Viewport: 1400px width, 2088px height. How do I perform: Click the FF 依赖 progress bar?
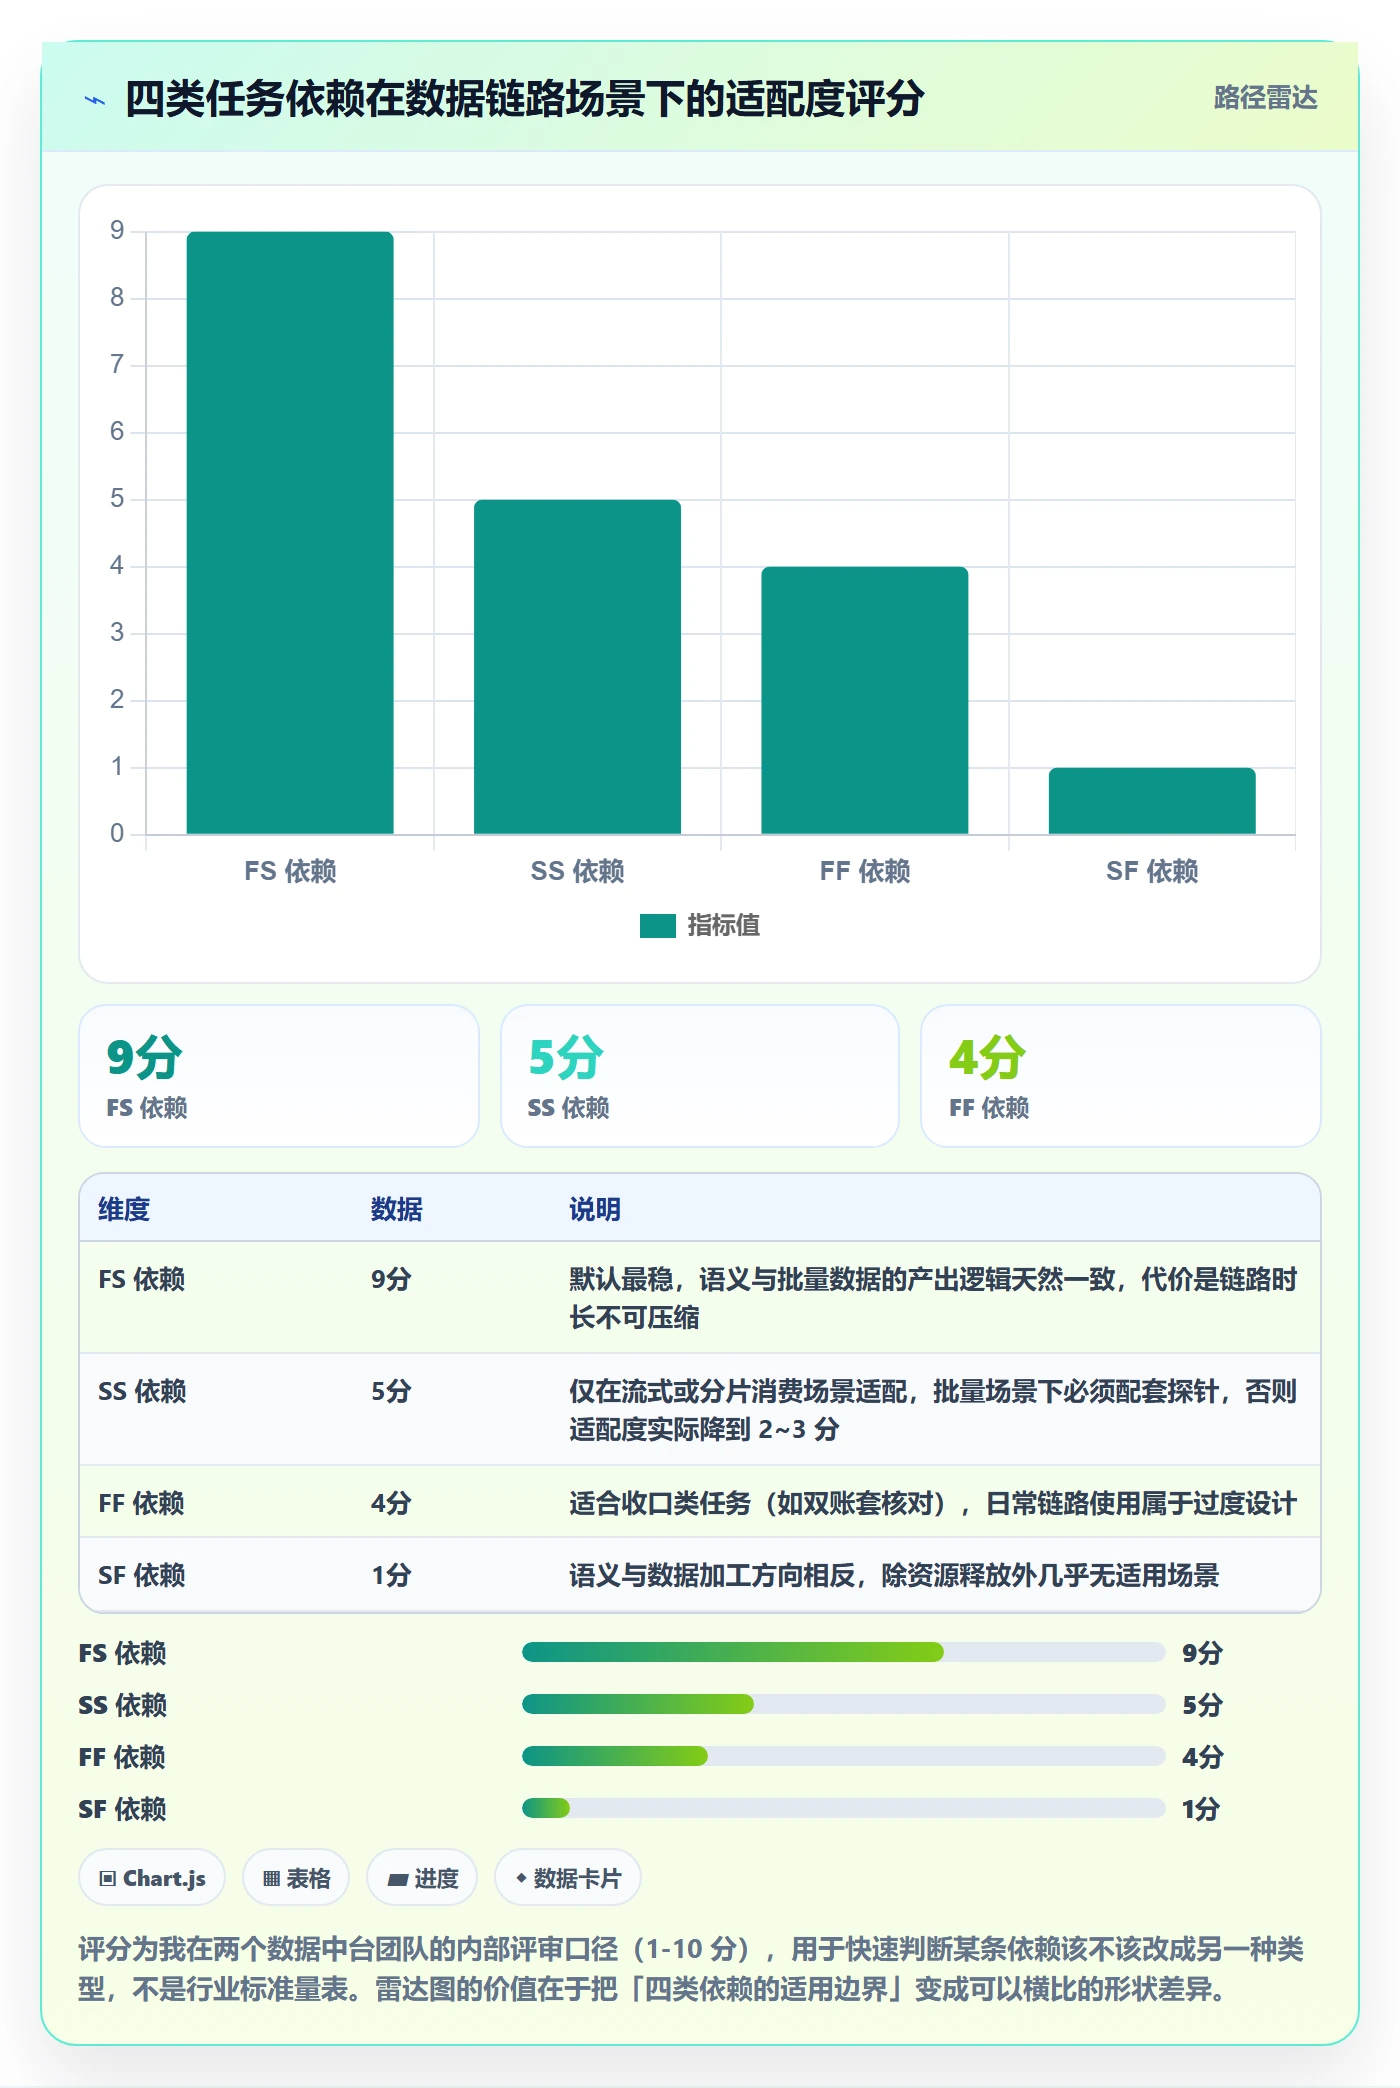click(x=843, y=1756)
